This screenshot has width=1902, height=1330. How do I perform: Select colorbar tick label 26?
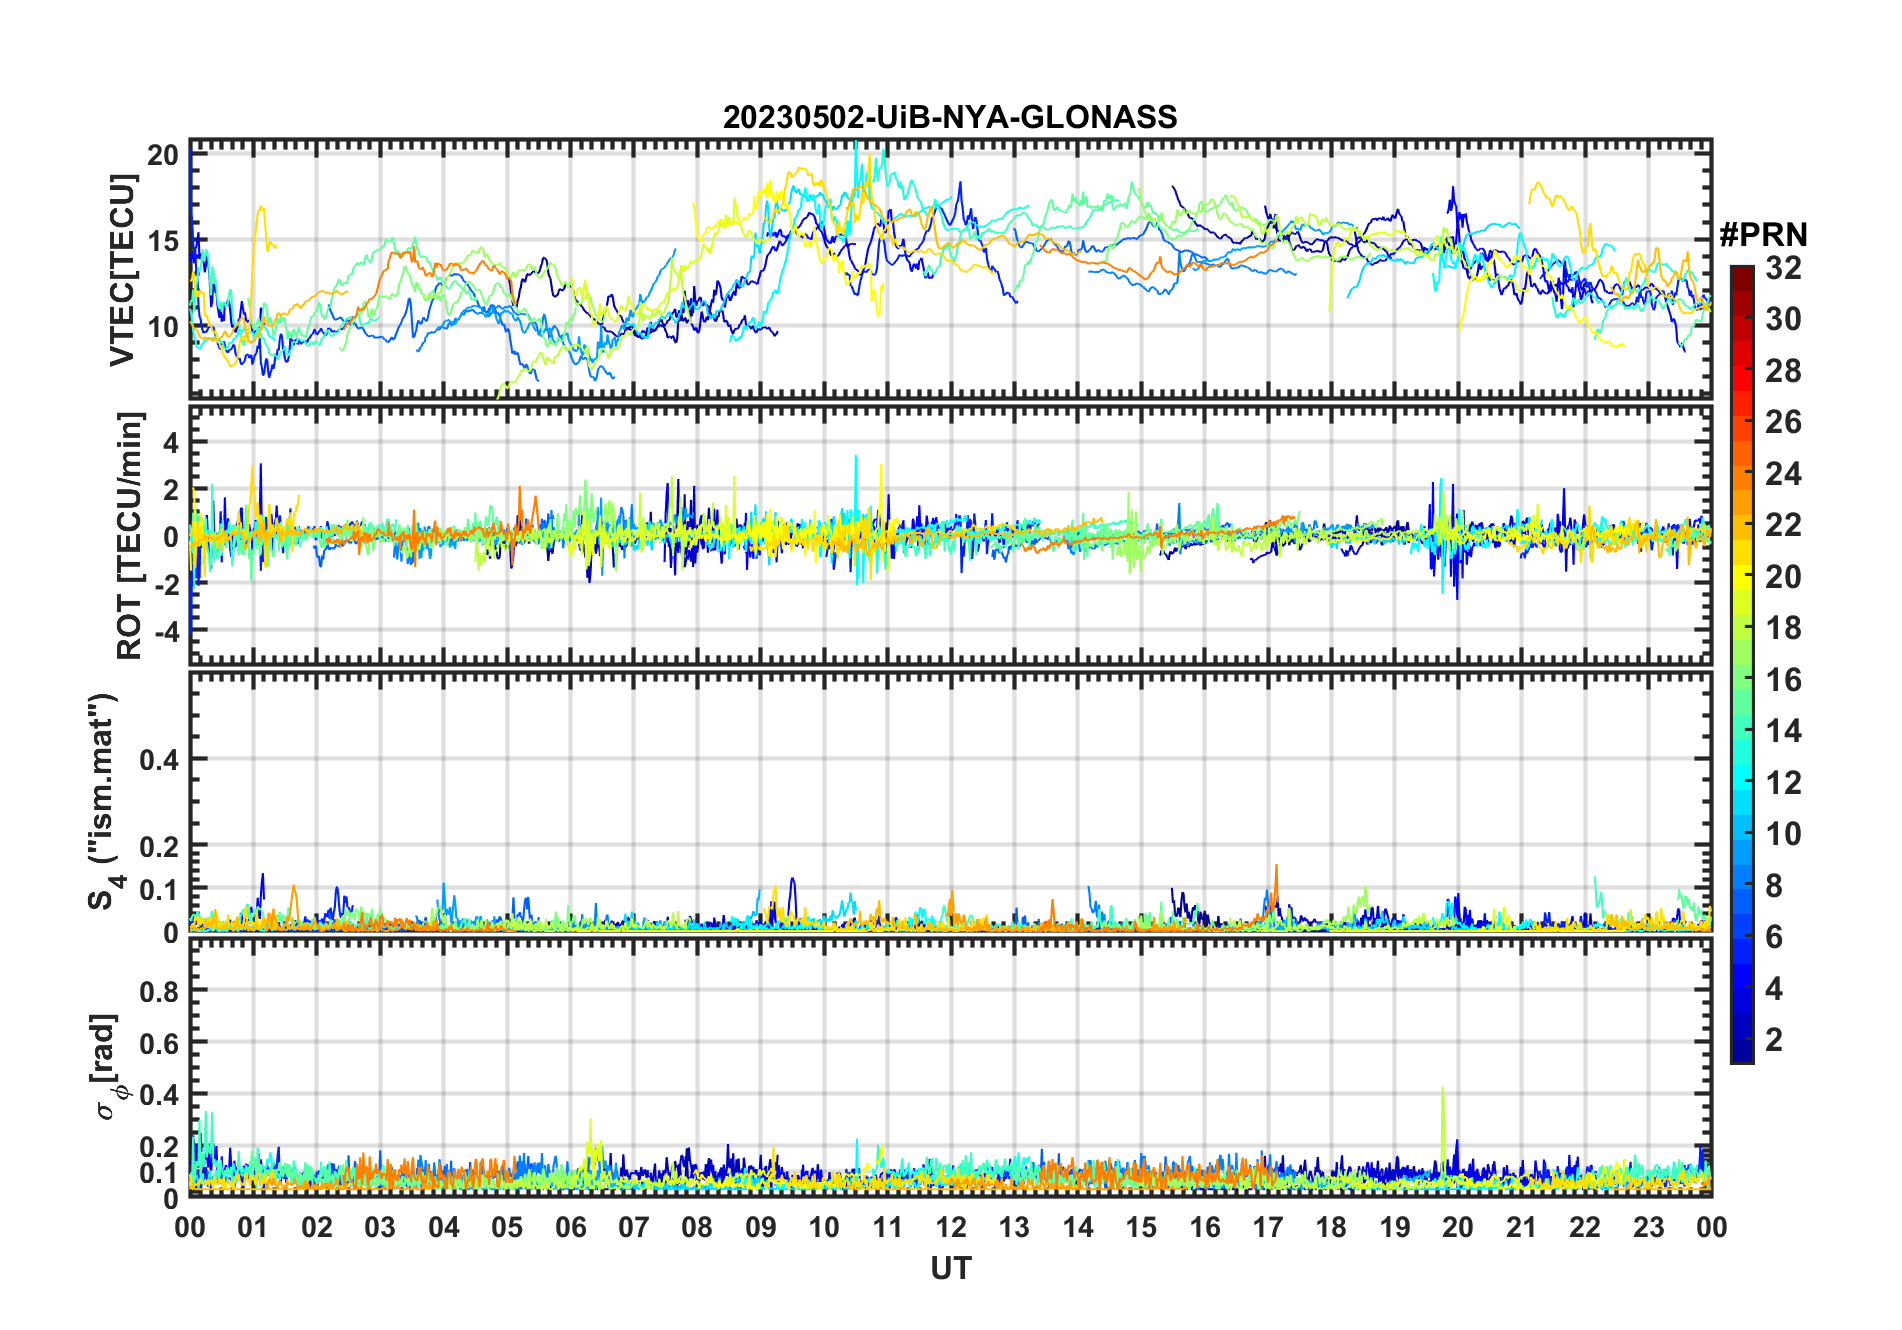coord(1783,422)
